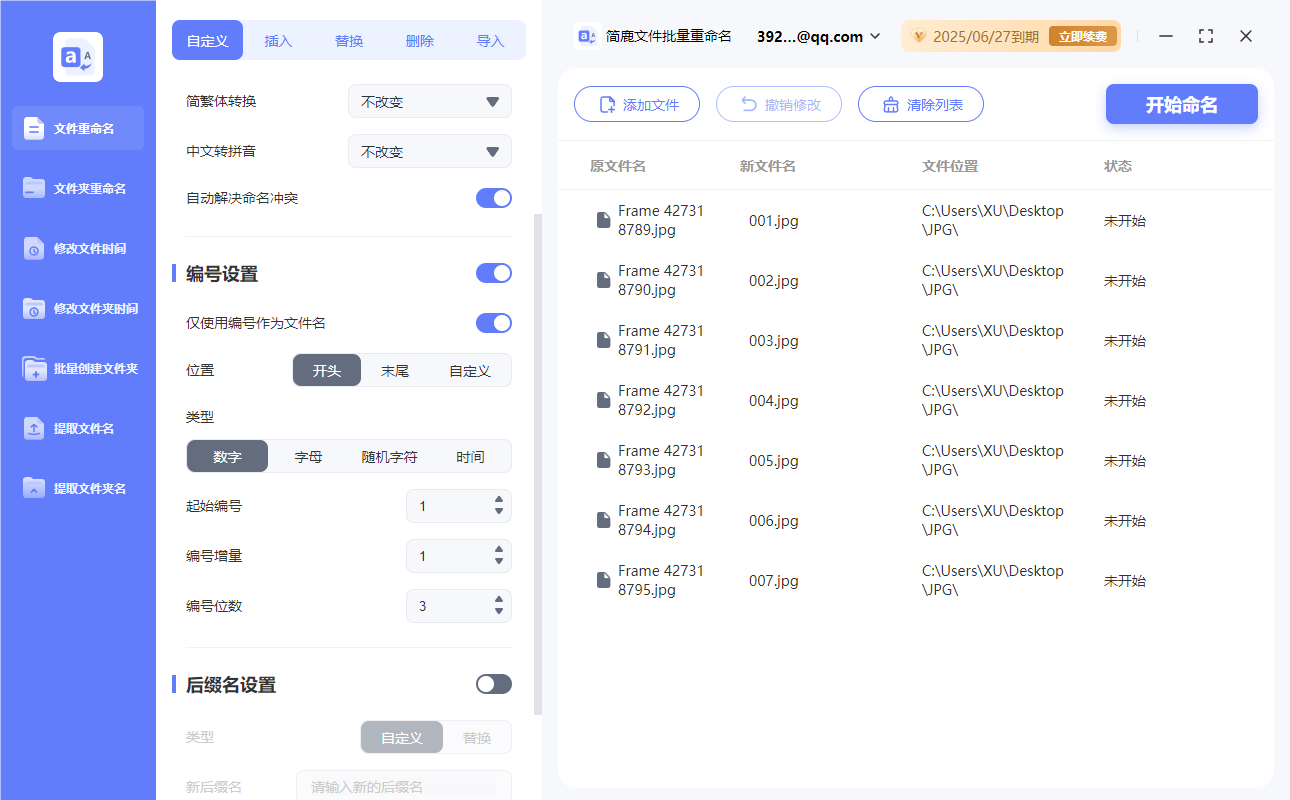Screen dimensions: 1290x800
Task: Open the 修改文件夹时间 tool
Action: point(77,308)
